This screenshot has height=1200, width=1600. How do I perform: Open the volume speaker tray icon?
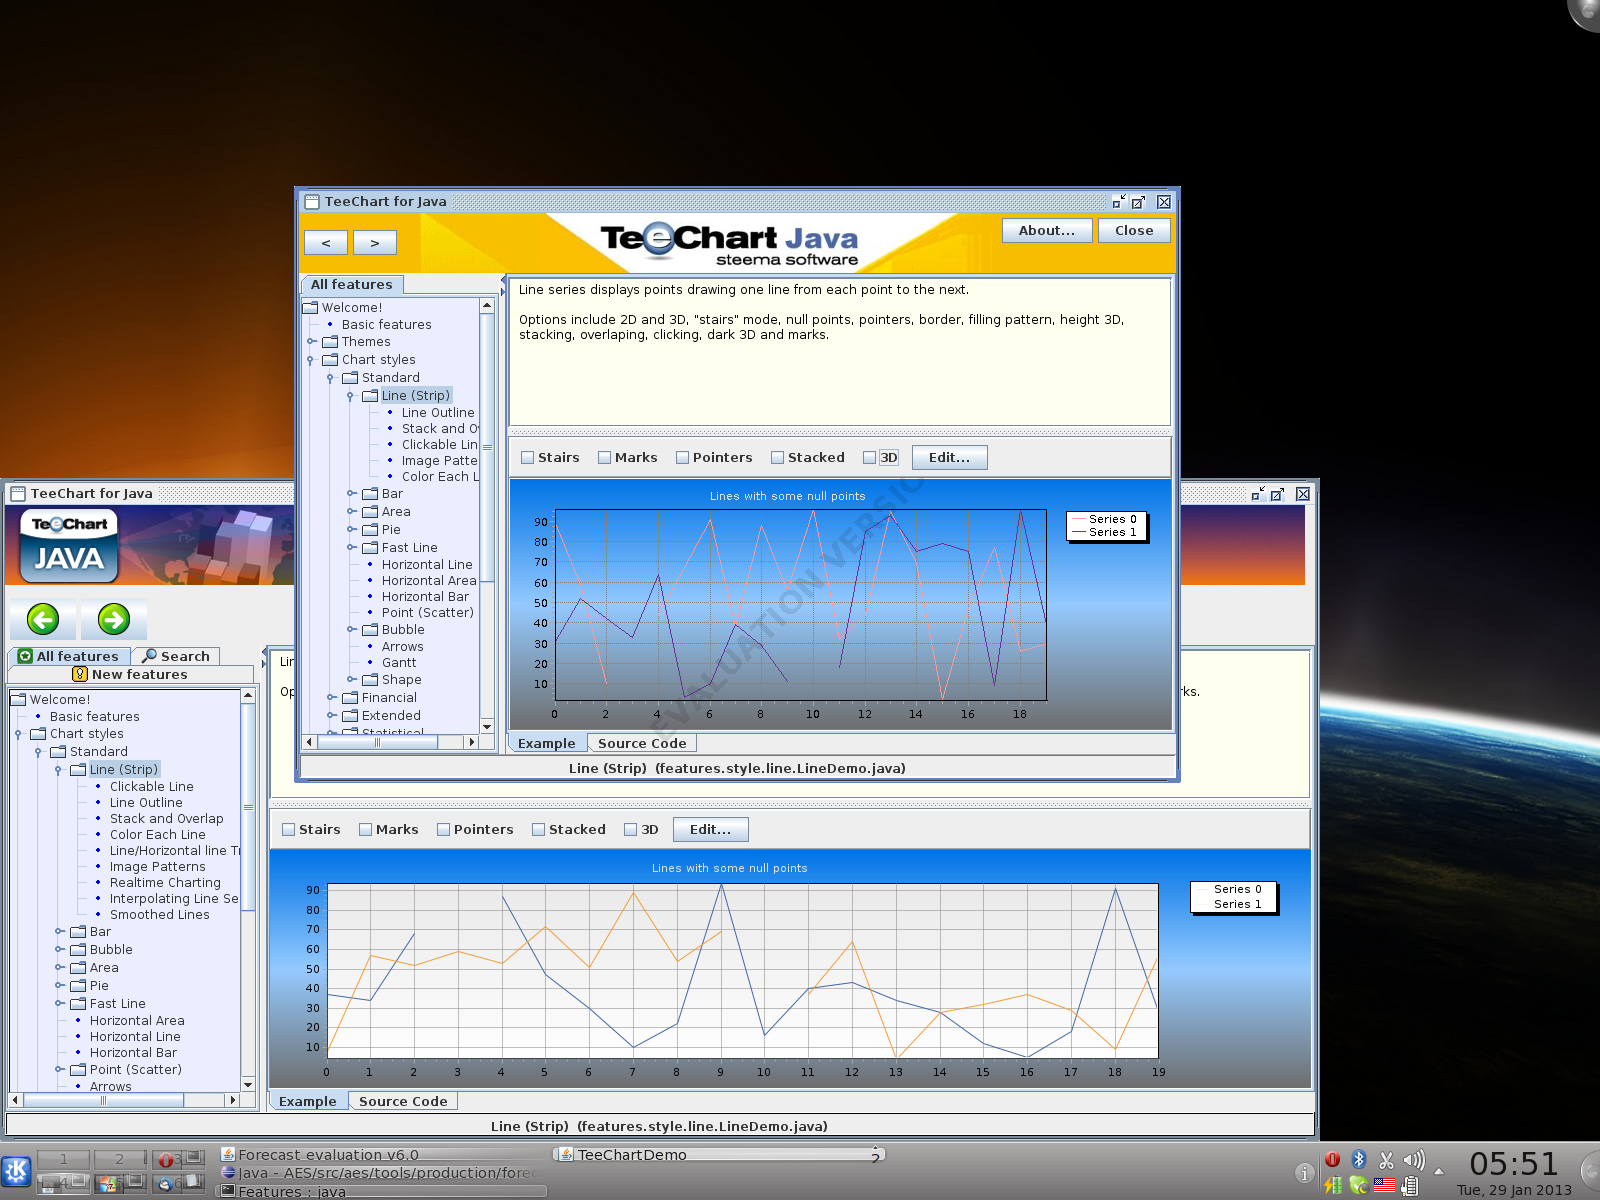(1414, 1160)
